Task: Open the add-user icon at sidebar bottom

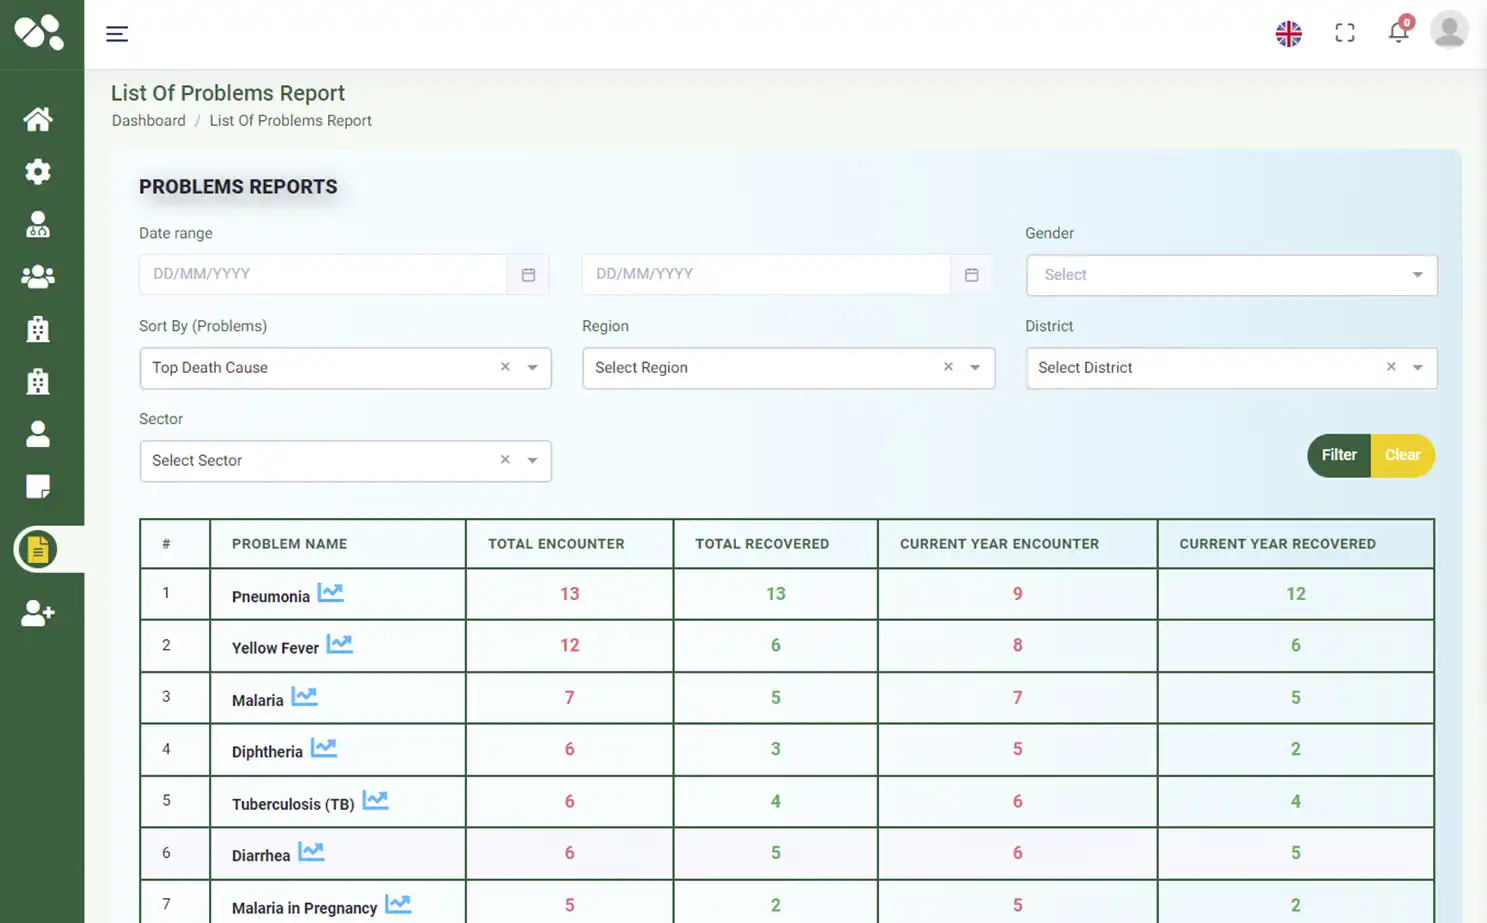Action: [37, 613]
